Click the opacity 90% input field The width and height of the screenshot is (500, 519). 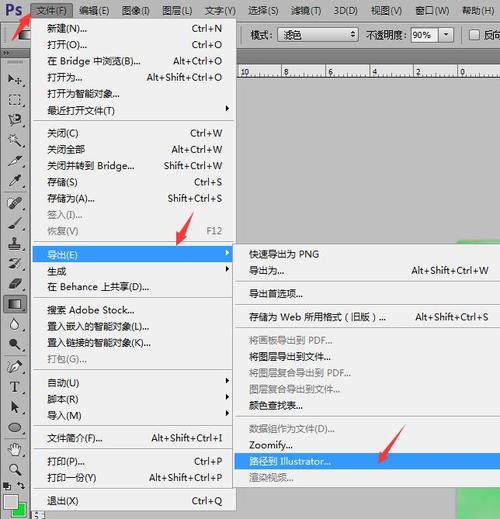pos(424,35)
